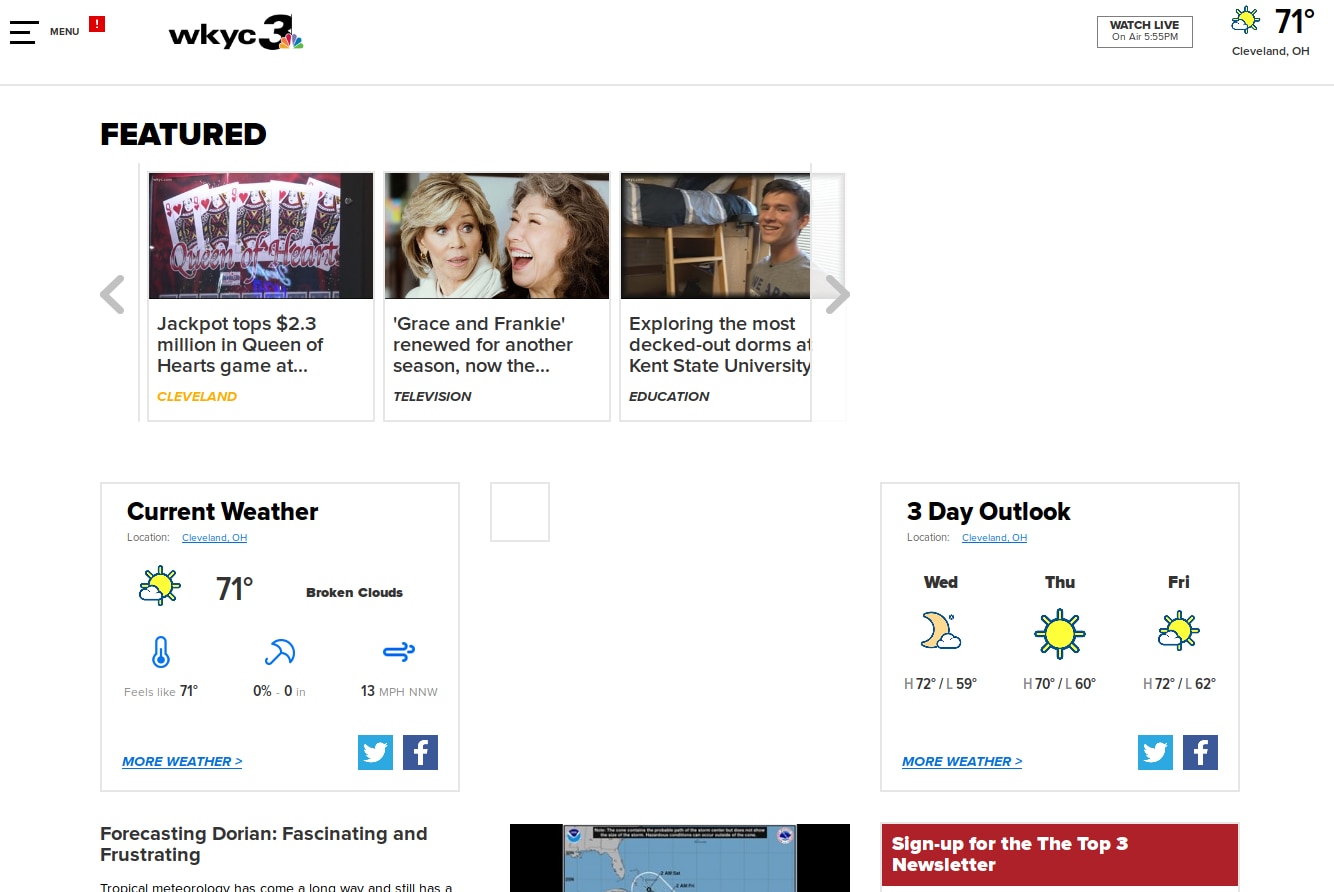Click the wind speed icon

(399, 652)
